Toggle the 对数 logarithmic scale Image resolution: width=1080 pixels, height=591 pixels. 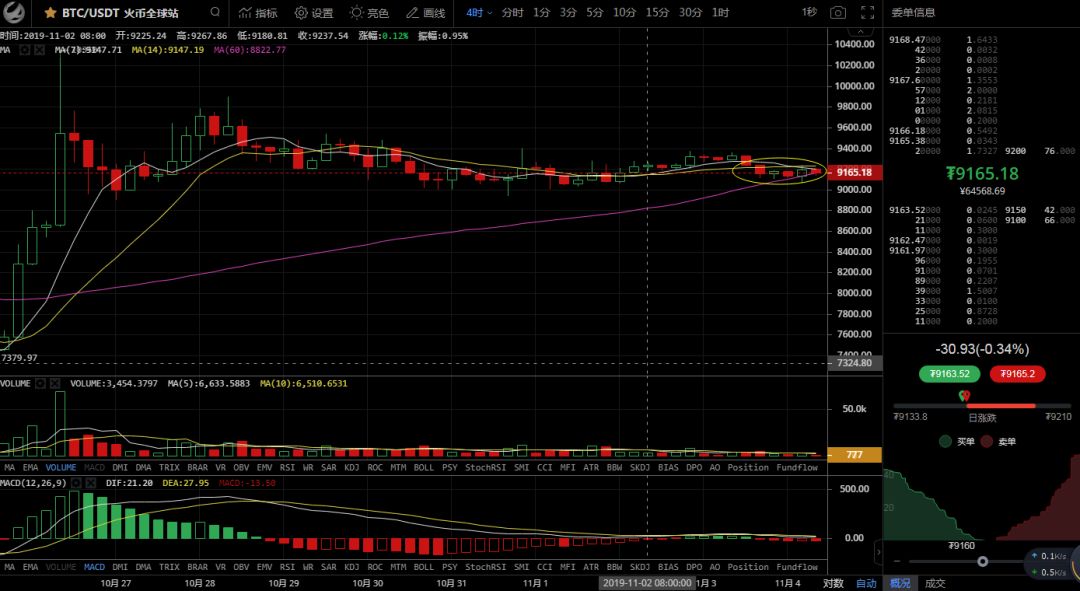click(833, 583)
